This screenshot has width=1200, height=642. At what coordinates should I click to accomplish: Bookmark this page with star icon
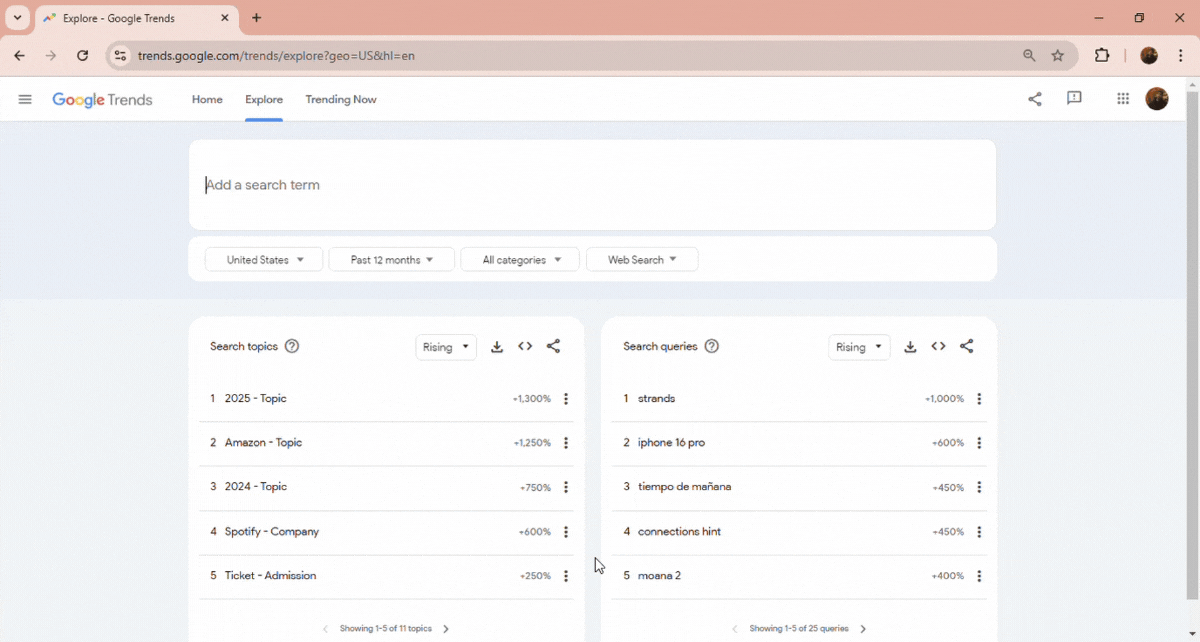(x=1058, y=56)
